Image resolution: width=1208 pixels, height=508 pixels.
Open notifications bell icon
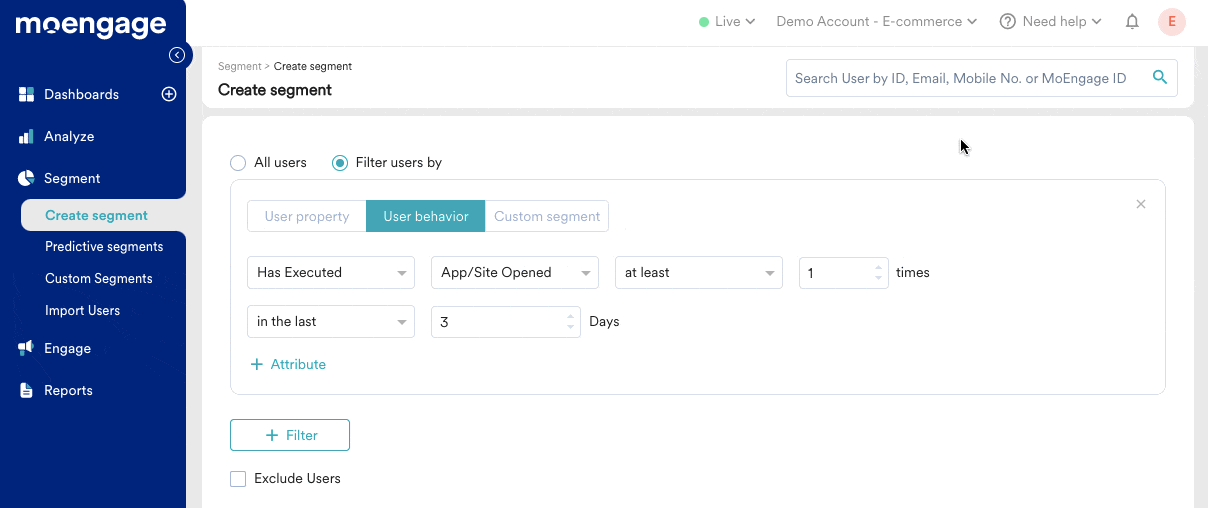[x=1132, y=21]
